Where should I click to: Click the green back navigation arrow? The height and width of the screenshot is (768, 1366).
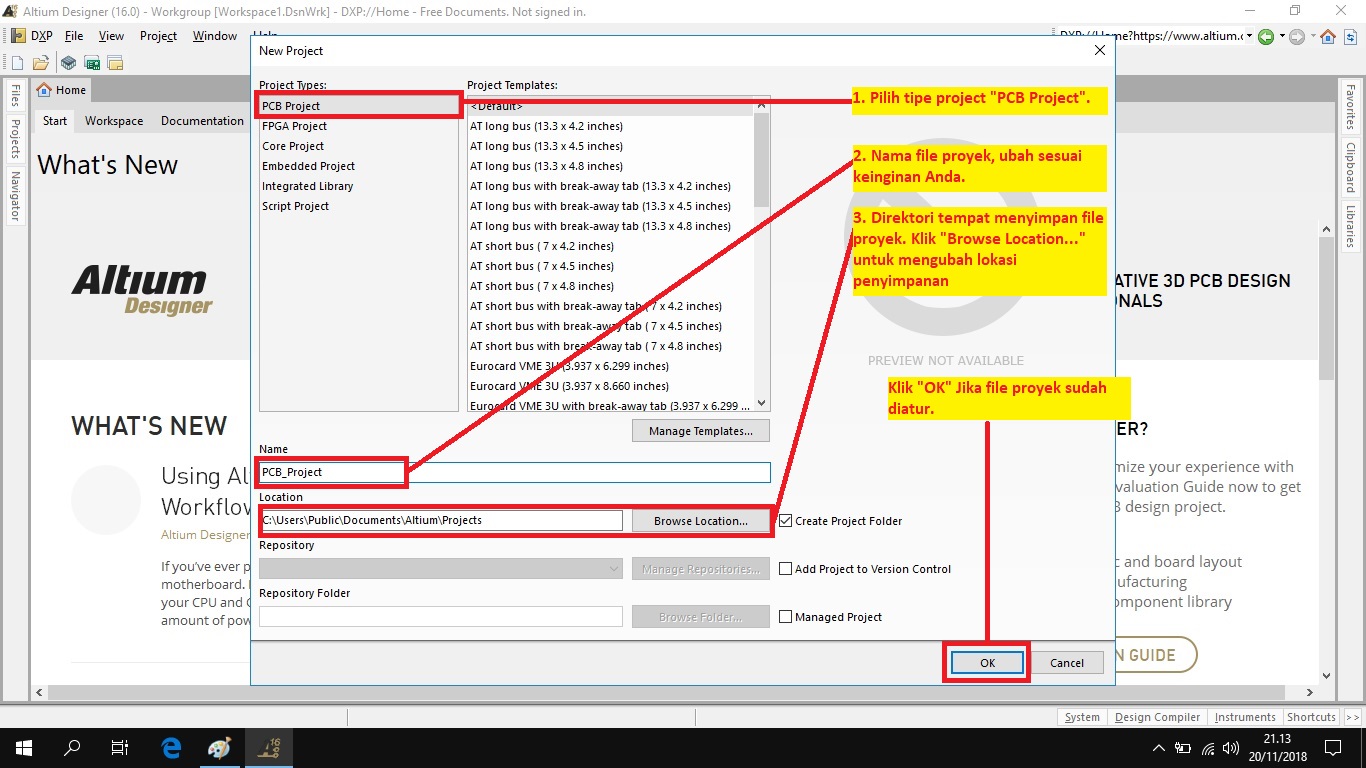(1265, 36)
